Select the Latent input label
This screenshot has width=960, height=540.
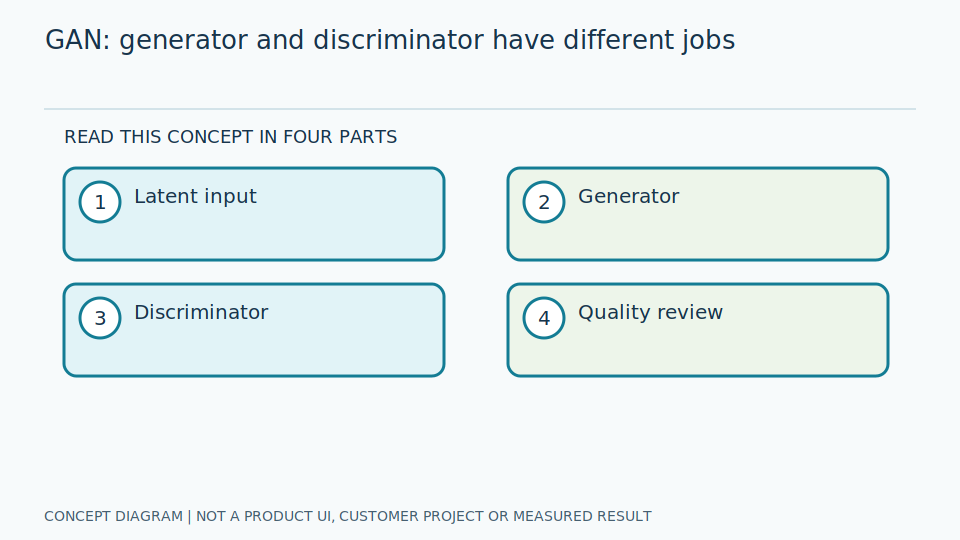tap(195, 197)
